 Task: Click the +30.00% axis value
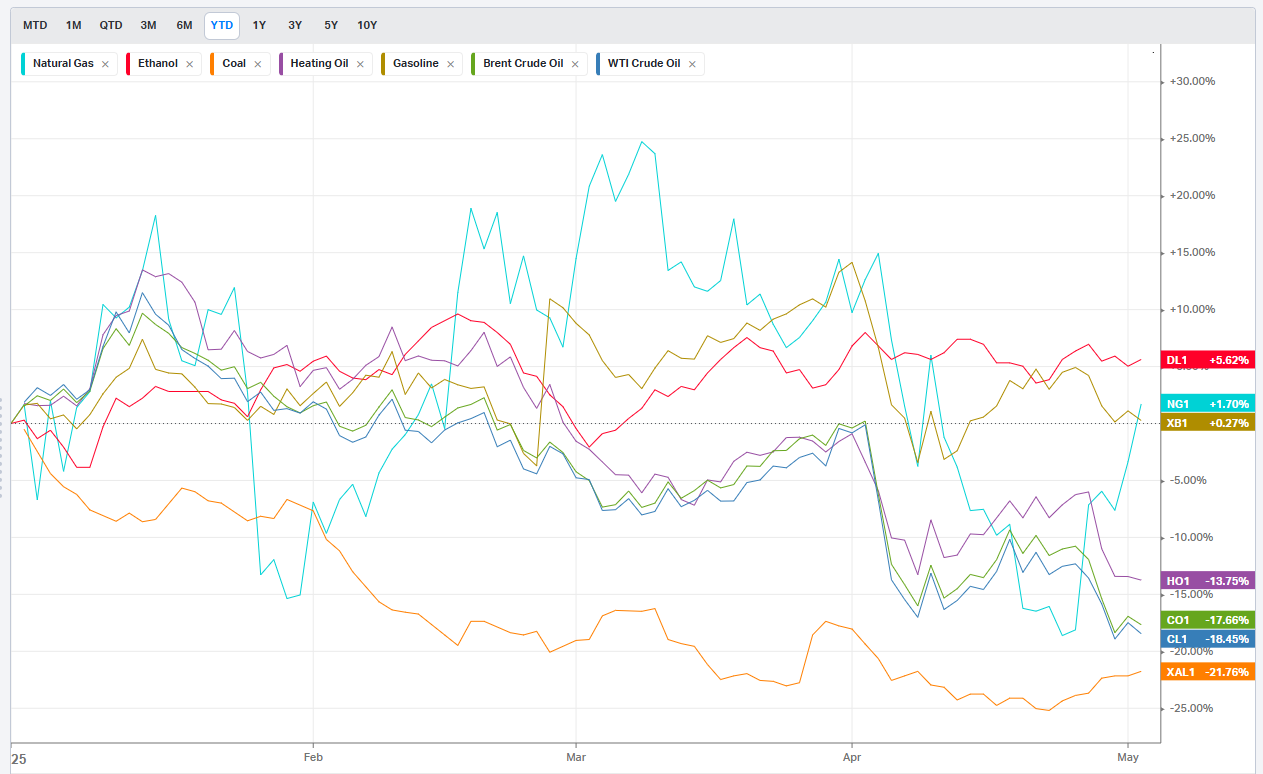point(1192,82)
